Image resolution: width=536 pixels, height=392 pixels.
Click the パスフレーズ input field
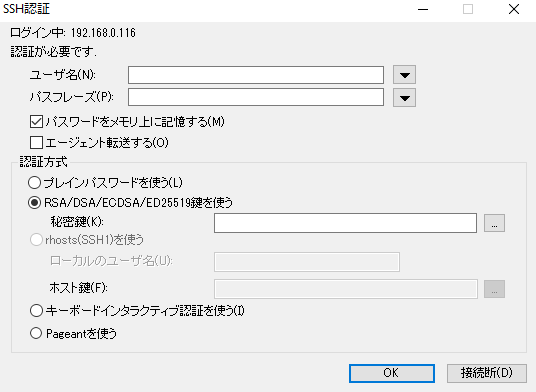point(256,97)
